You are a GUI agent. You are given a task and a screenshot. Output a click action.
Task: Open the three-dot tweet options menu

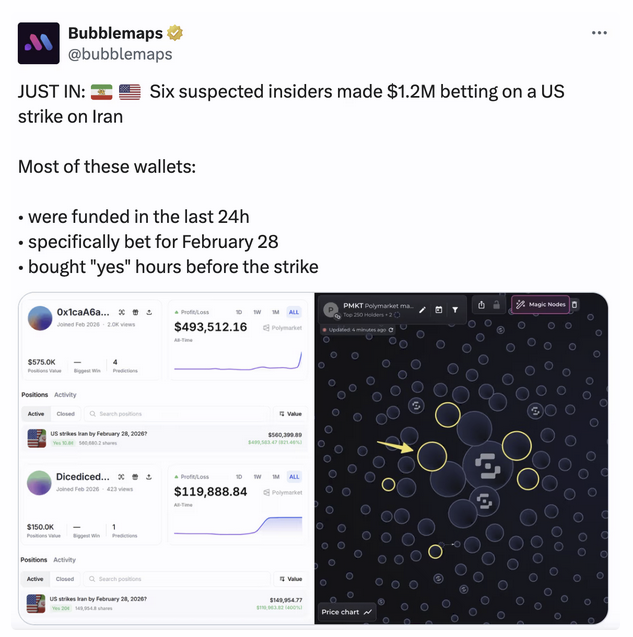point(599,33)
